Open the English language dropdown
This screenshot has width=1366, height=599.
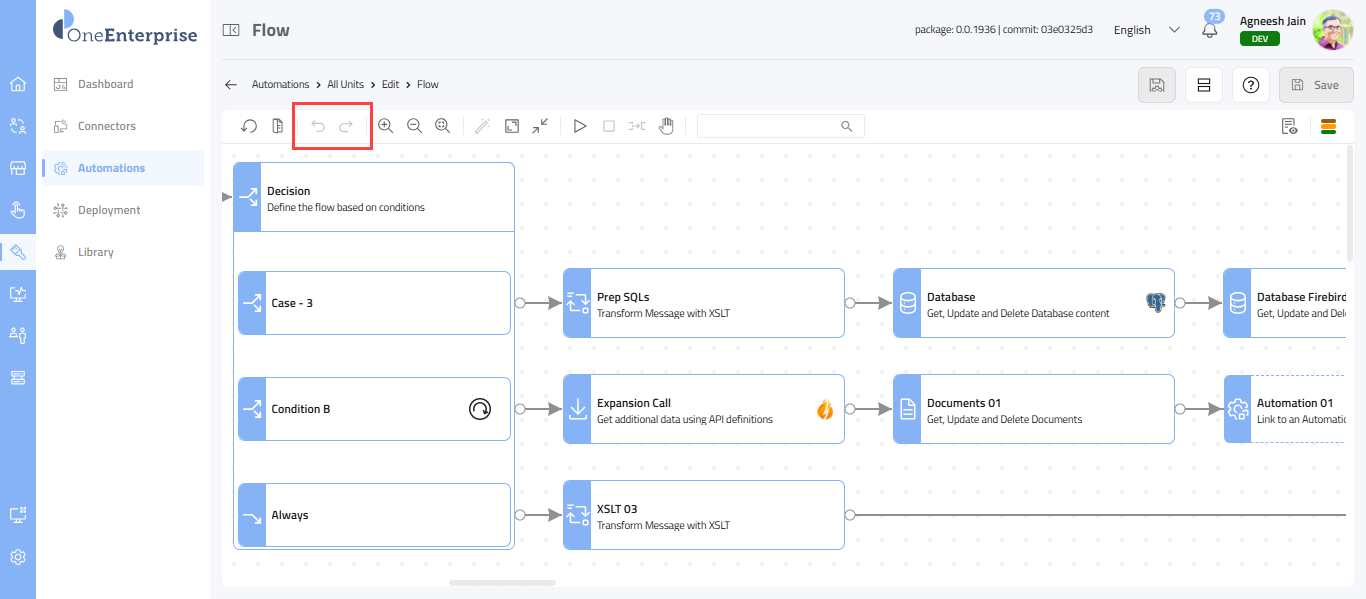click(x=1147, y=30)
